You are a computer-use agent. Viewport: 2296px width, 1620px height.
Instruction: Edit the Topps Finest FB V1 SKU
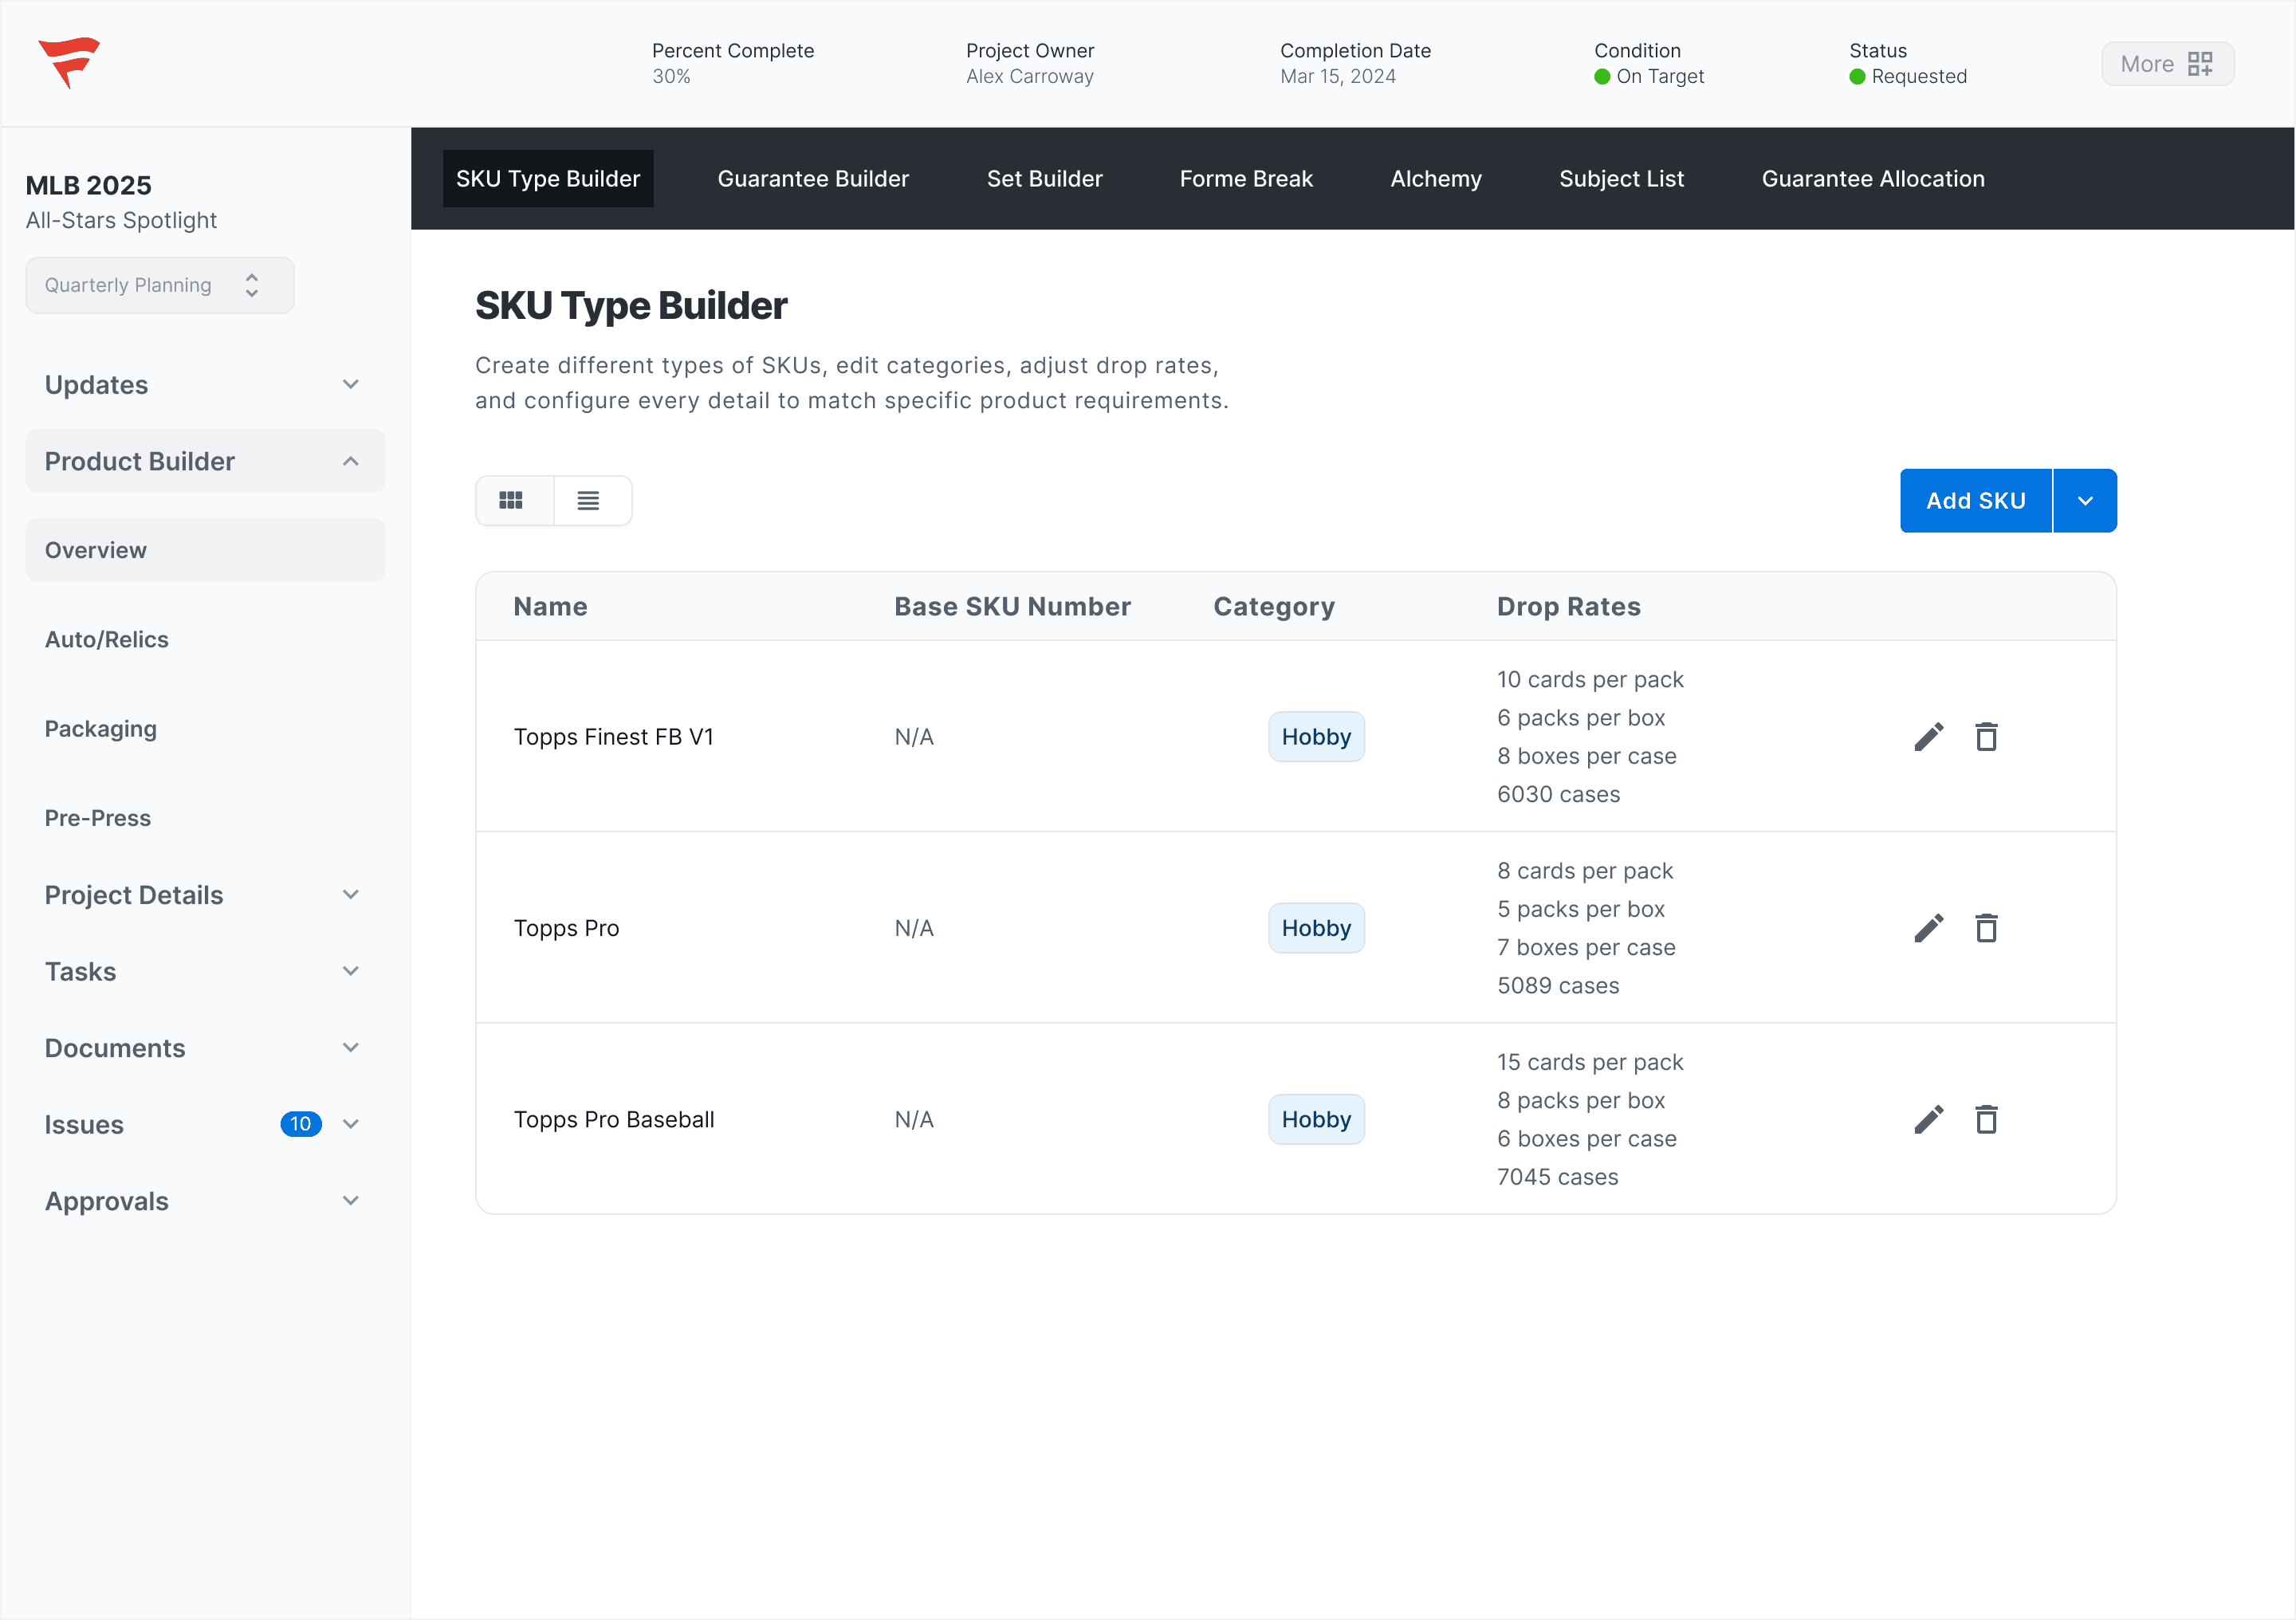[x=1928, y=737]
